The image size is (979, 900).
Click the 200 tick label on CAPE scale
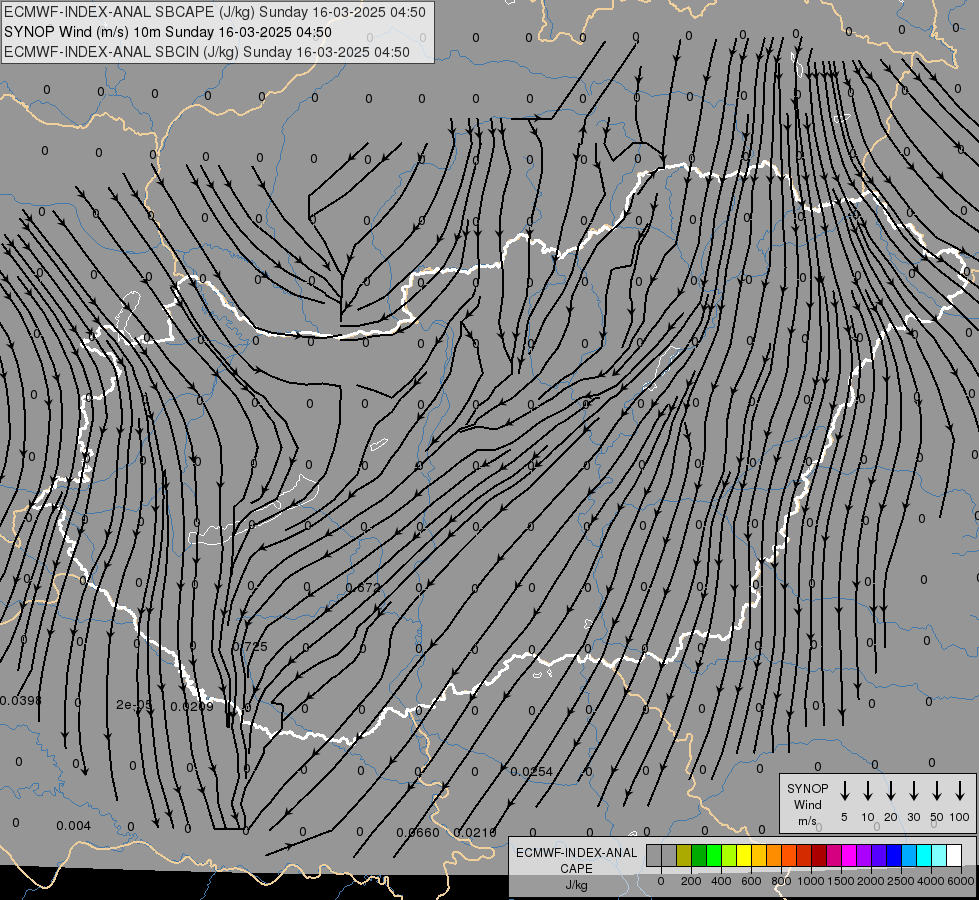(x=691, y=881)
